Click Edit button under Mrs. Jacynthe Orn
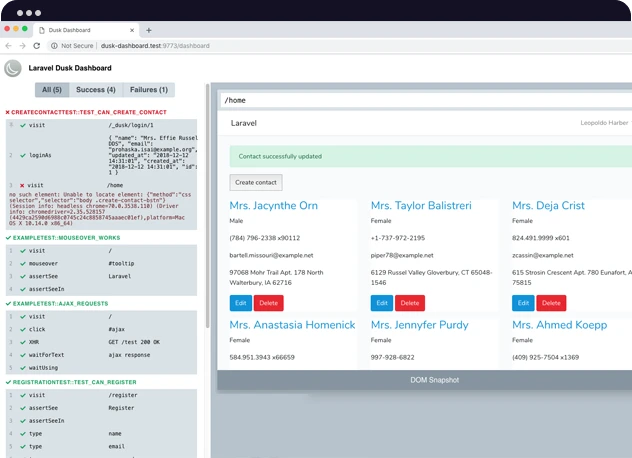Viewport: 632px width, 458px height. coord(241,303)
